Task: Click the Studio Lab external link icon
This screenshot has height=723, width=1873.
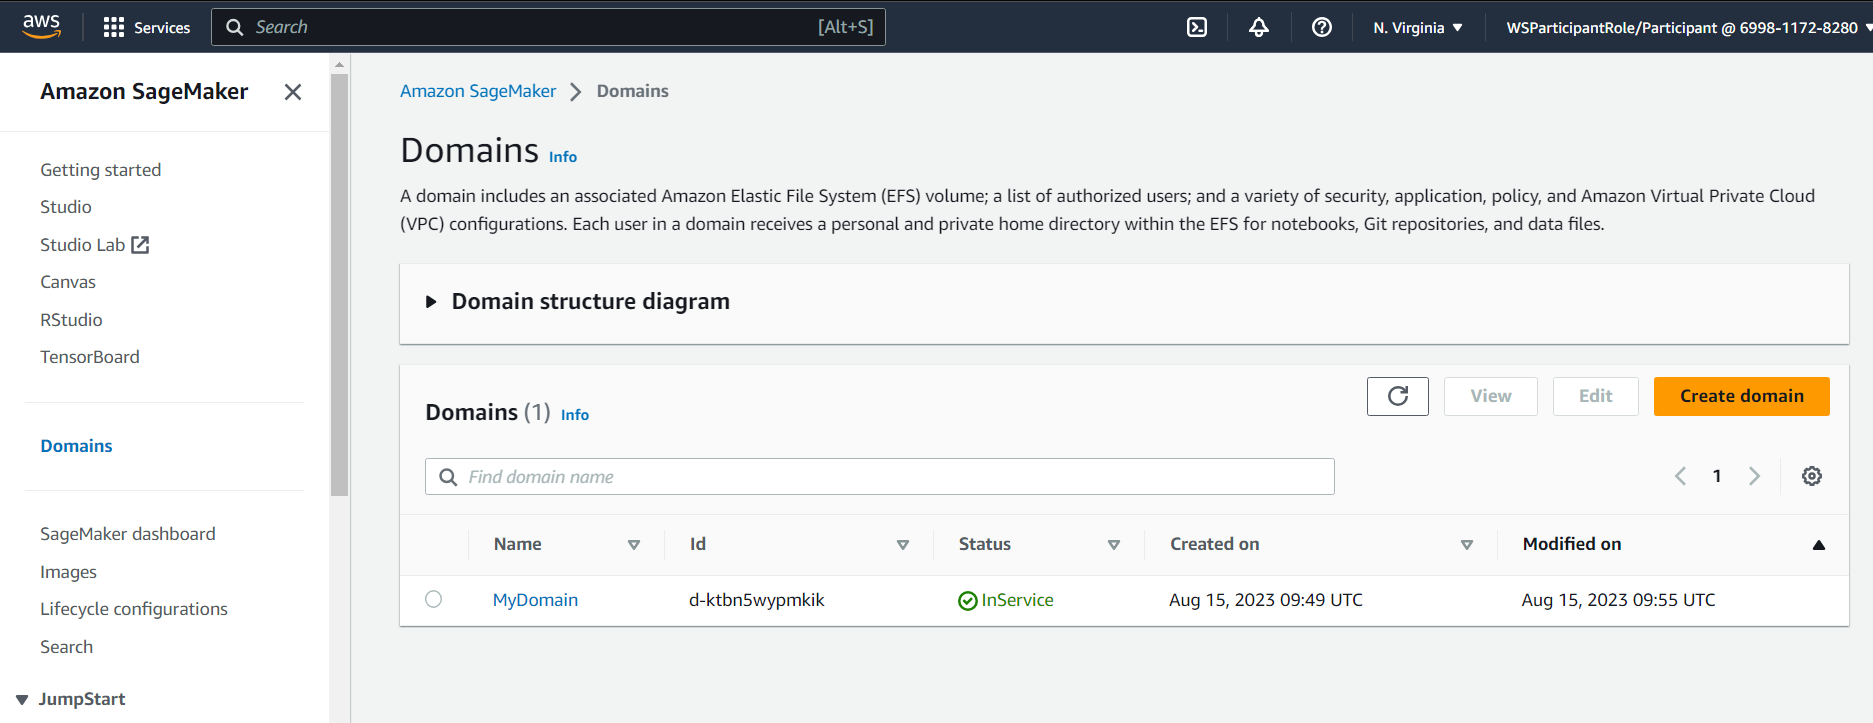Action: [x=140, y=244]
